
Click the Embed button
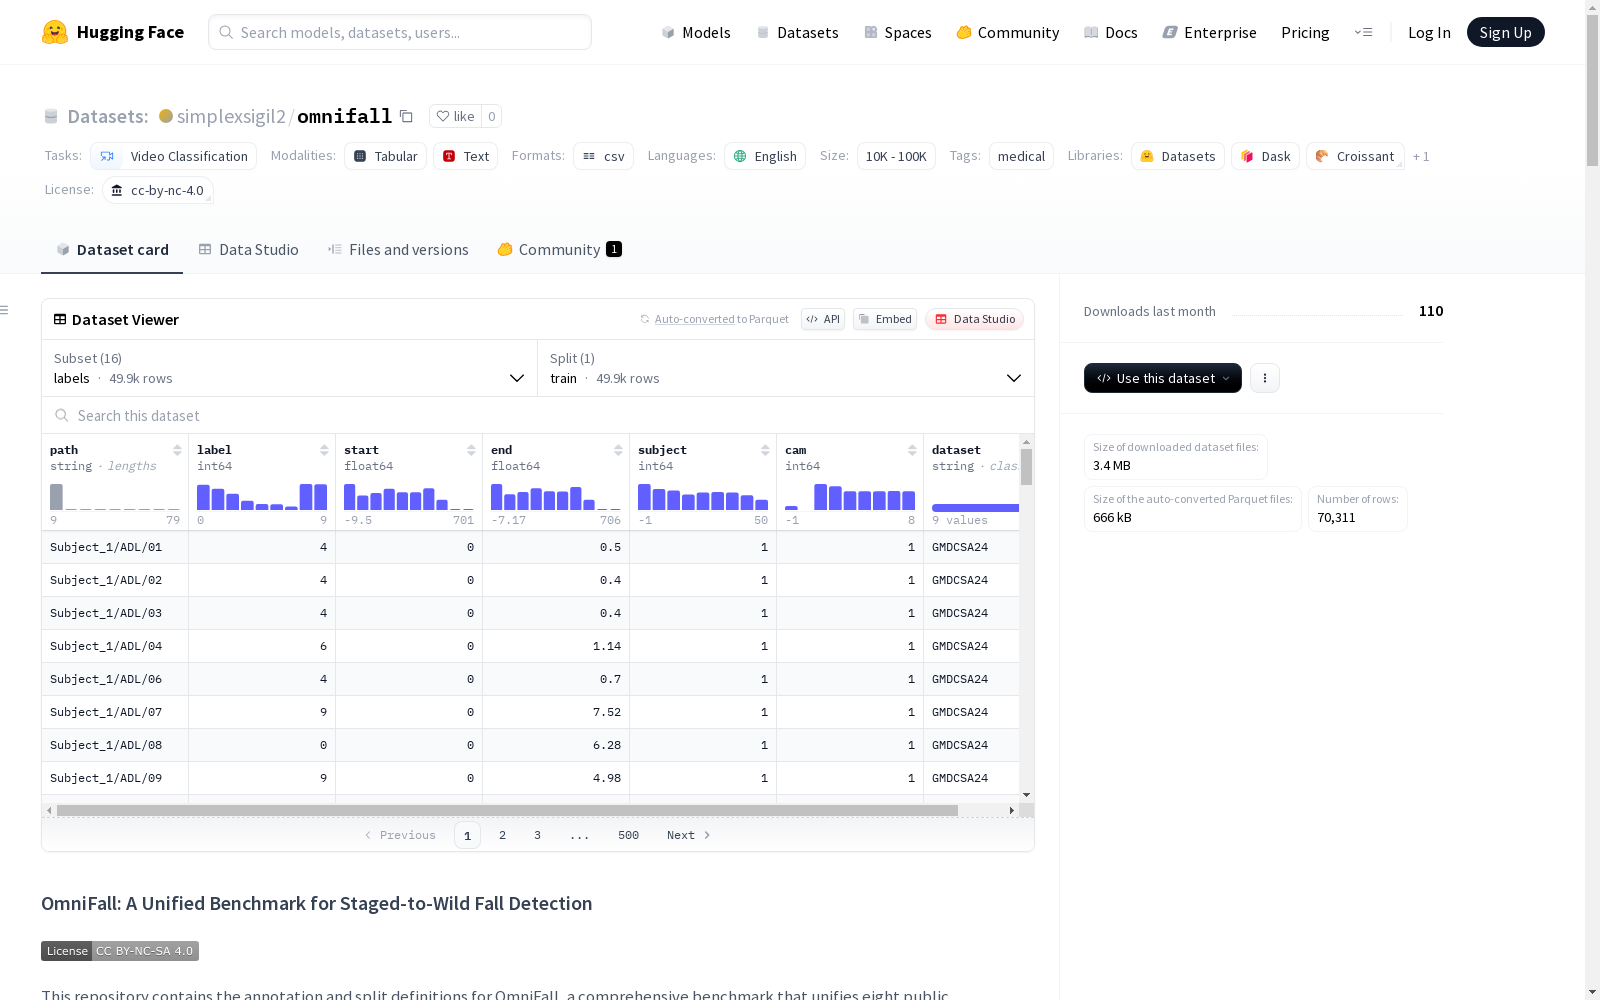[x=885, y=319]
